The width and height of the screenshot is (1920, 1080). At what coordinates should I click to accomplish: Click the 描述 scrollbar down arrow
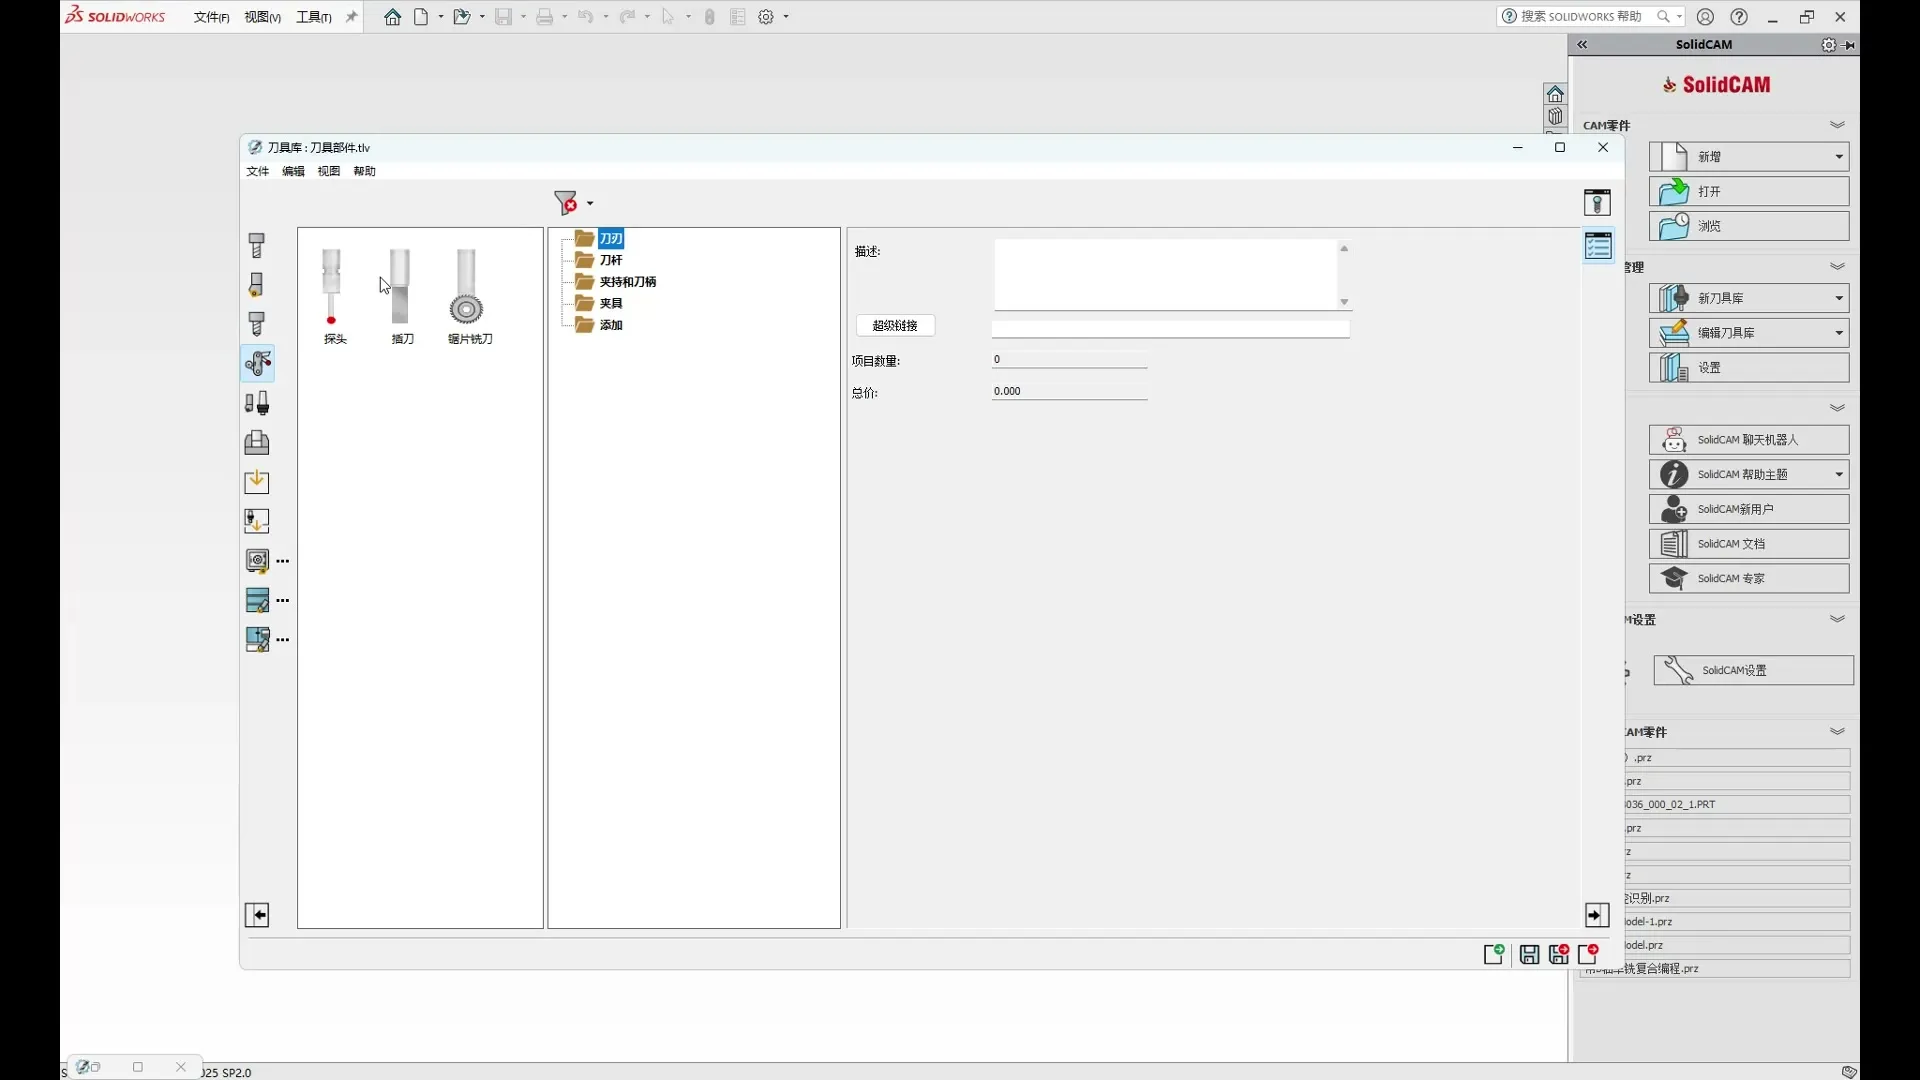(x=1344, y=302)
